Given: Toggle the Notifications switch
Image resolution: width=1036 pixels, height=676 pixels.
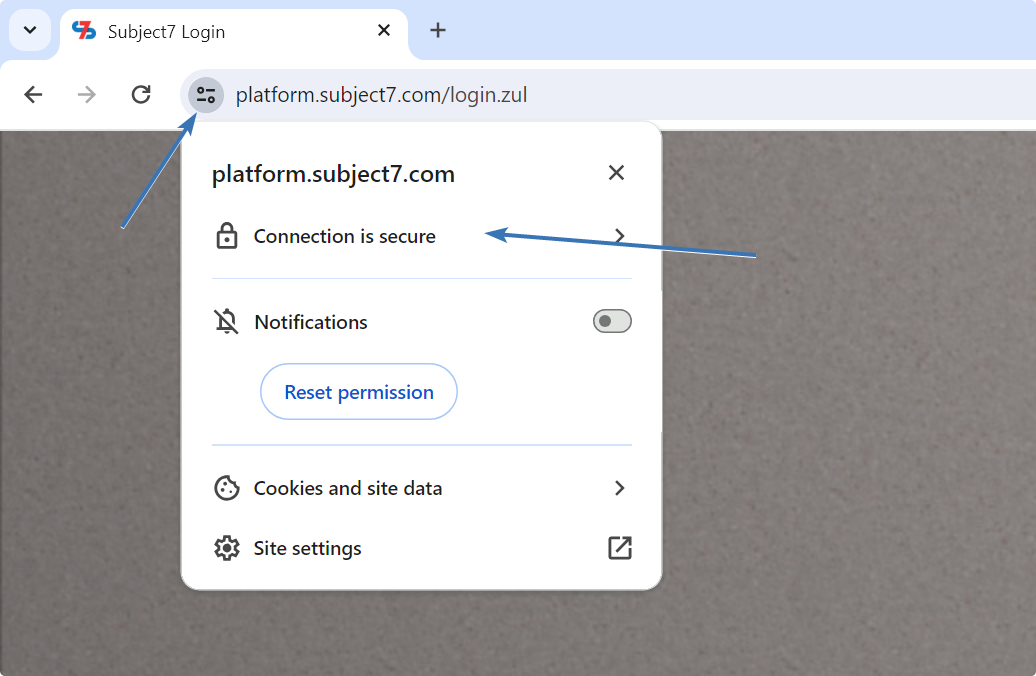Looking at the screenshot, I should [x=612, y=321].
